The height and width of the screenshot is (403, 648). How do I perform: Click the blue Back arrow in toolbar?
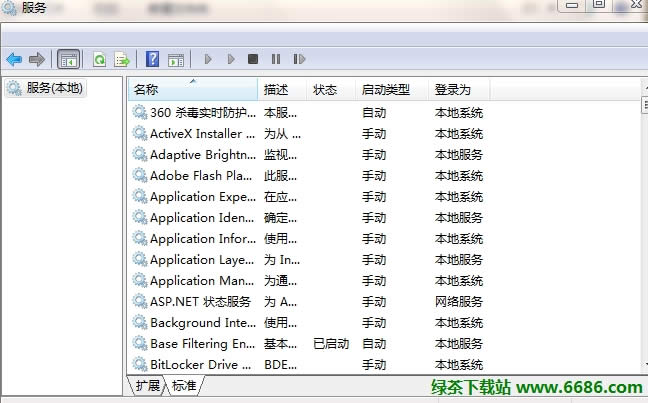click(14, 60)
